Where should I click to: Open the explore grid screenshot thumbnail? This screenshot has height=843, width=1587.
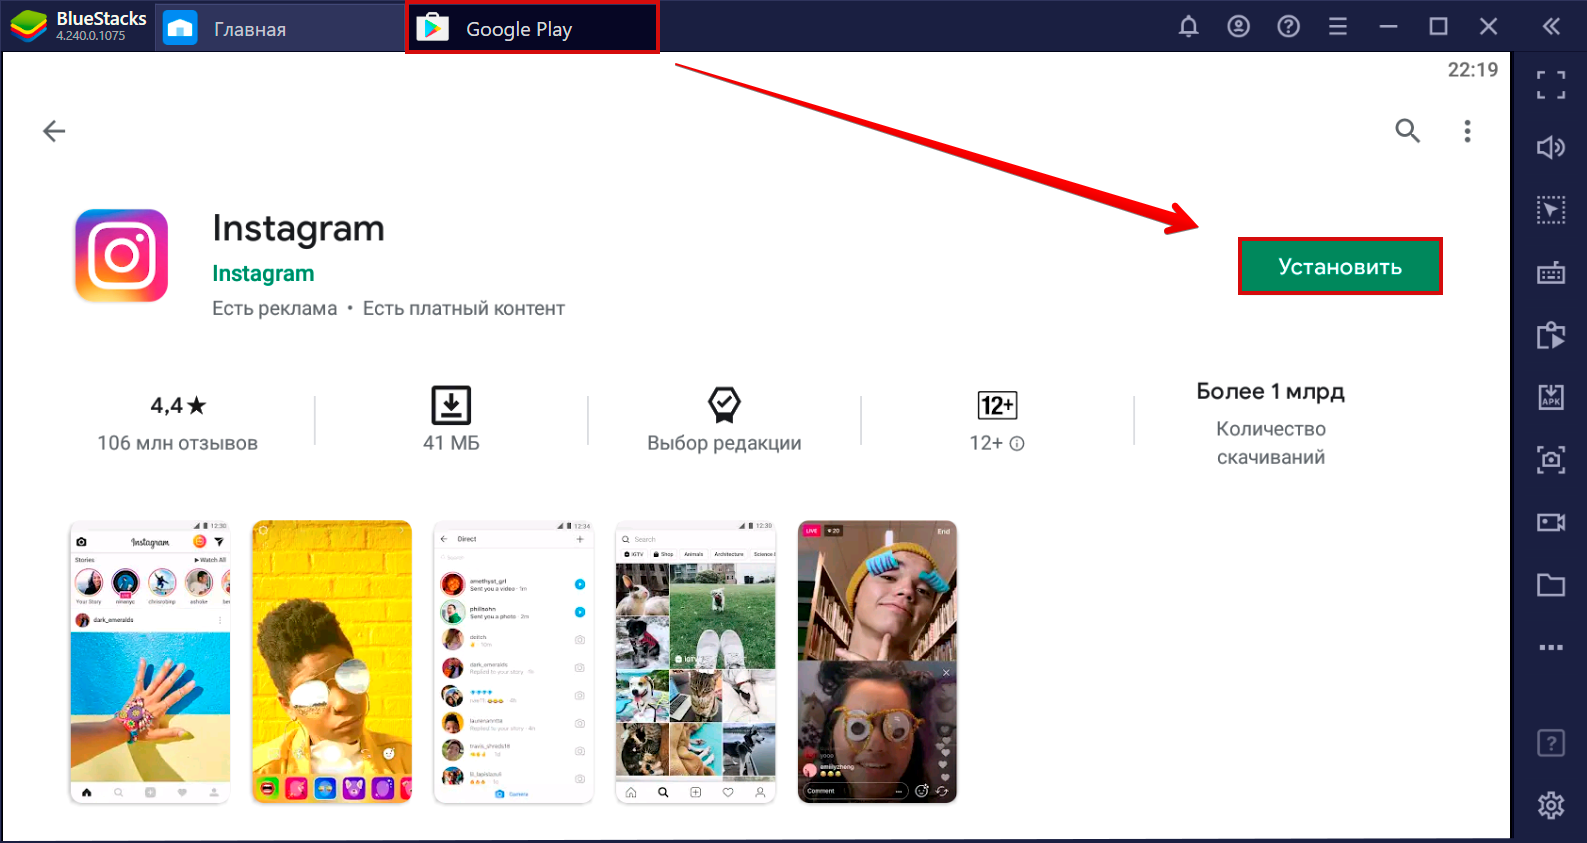[696, 662]
